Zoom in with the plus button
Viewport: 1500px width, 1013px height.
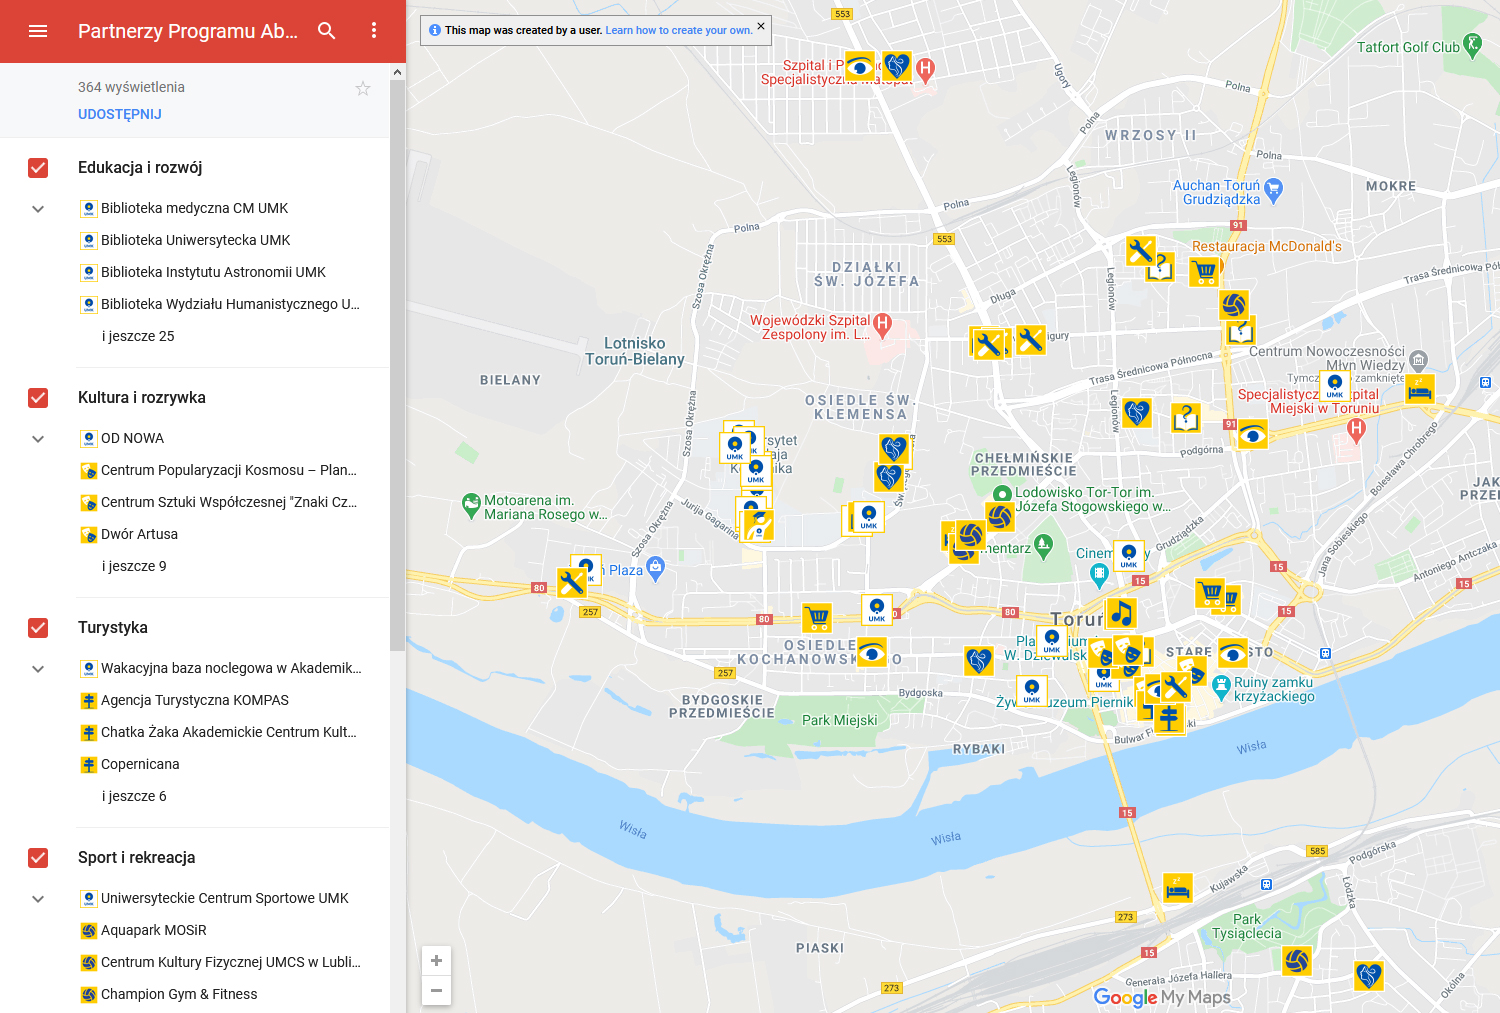pos(436,960)
